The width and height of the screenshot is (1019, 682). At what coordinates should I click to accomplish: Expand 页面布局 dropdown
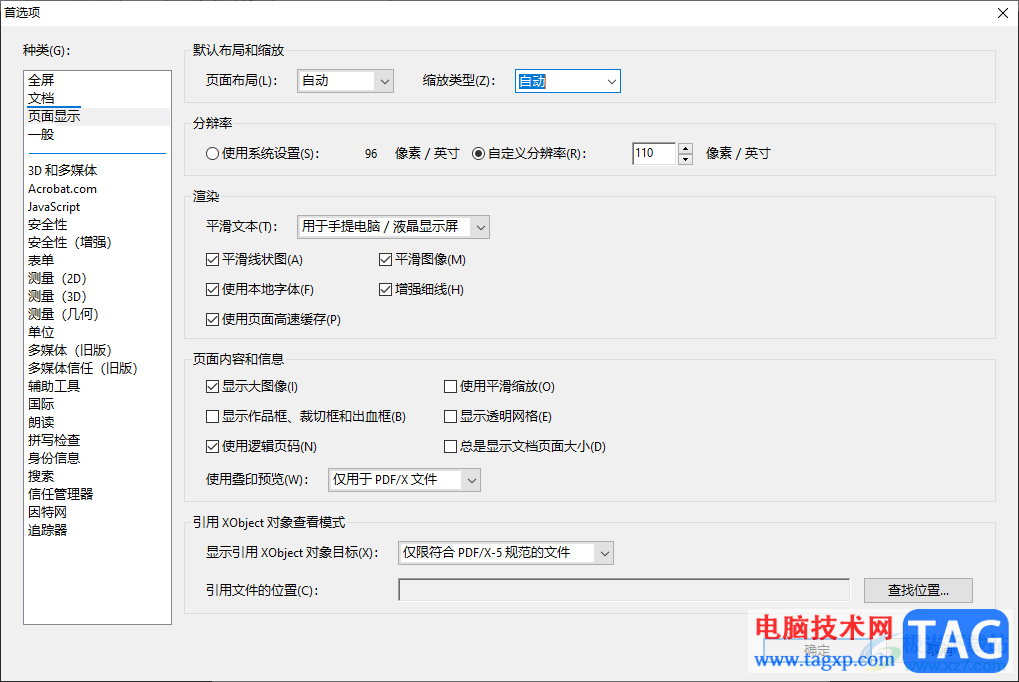pyautogui.click(x=345, y=81)
